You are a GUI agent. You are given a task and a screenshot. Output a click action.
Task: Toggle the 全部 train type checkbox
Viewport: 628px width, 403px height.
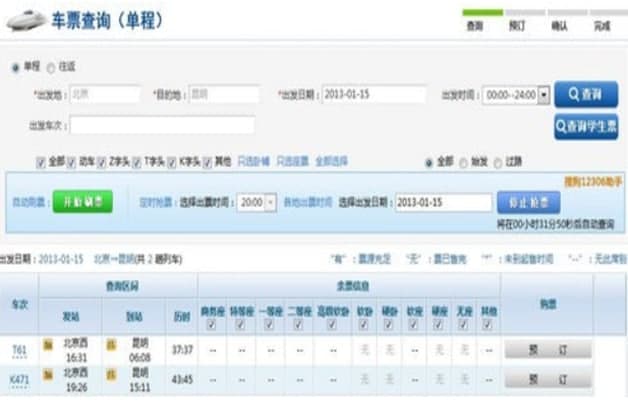[x=40, y=162]
